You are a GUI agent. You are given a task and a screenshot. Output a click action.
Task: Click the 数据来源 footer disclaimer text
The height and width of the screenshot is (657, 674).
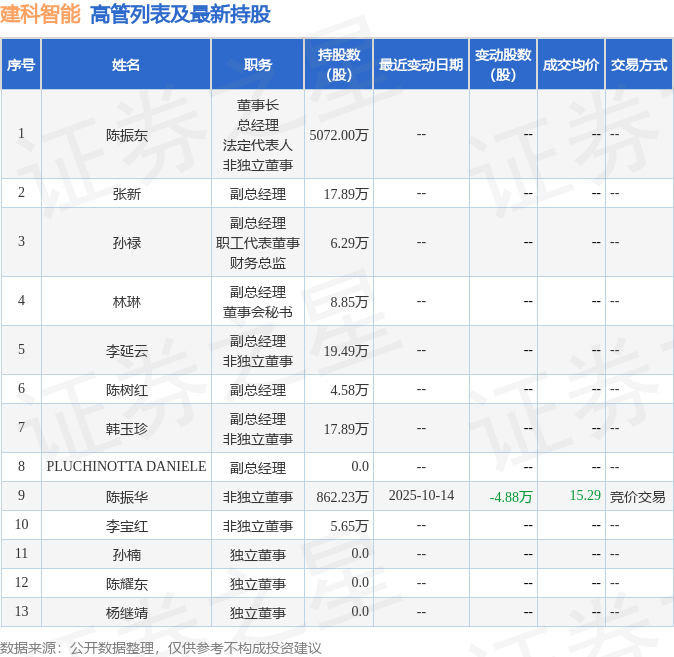(x=160, y=648)
